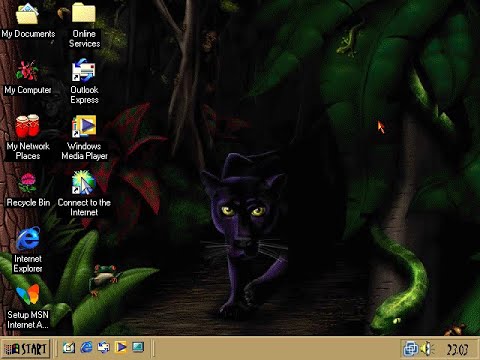Open the volume speaker icon in system tray
This screenshot has height=360, width=480.
[426, 349]
